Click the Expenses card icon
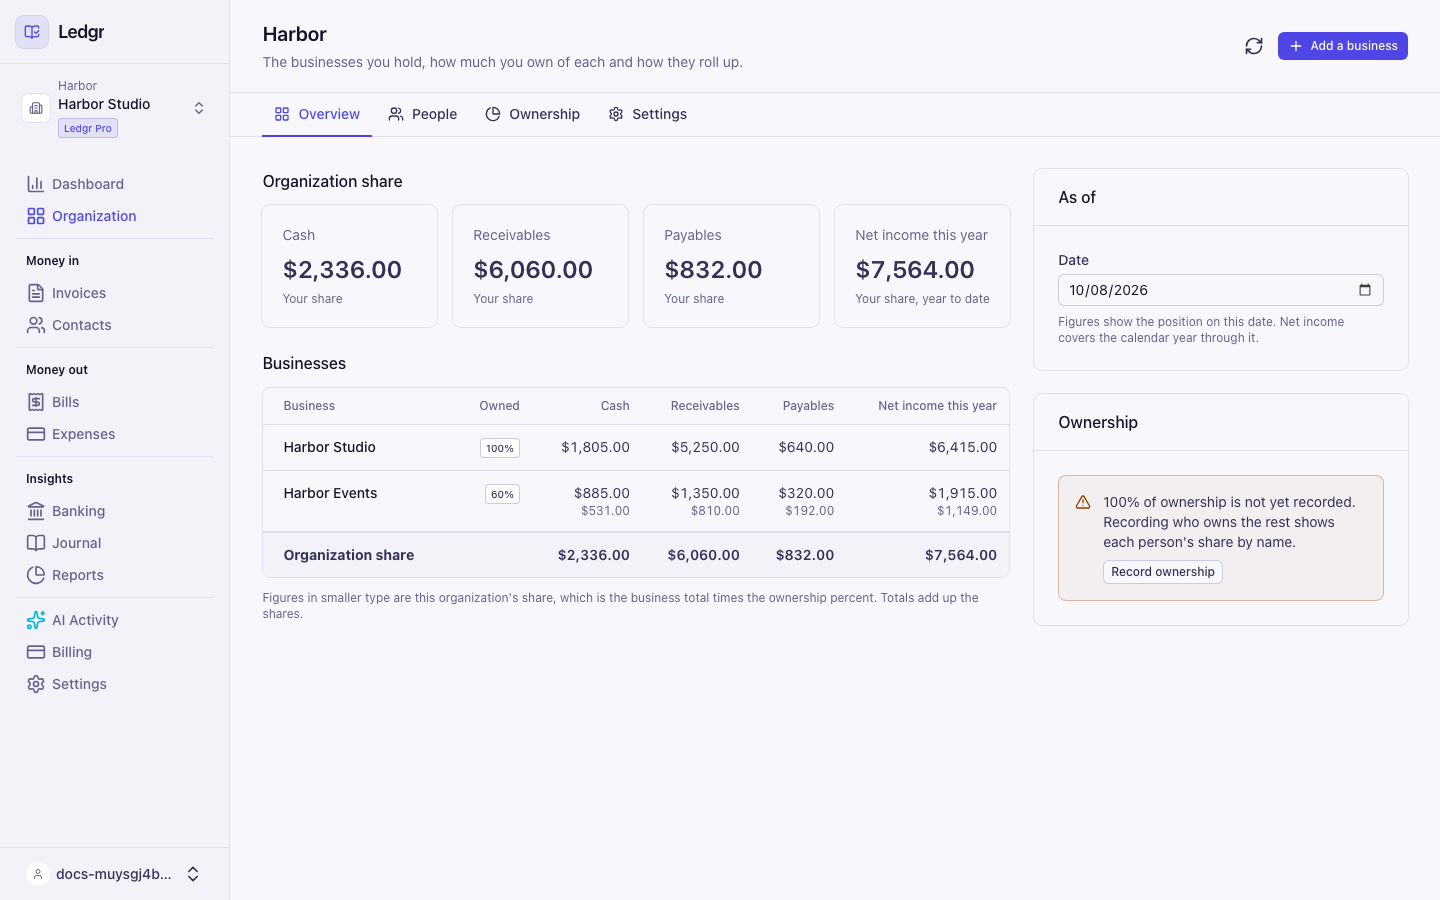The image size is (1440, 900). click(x=36, y=434)
